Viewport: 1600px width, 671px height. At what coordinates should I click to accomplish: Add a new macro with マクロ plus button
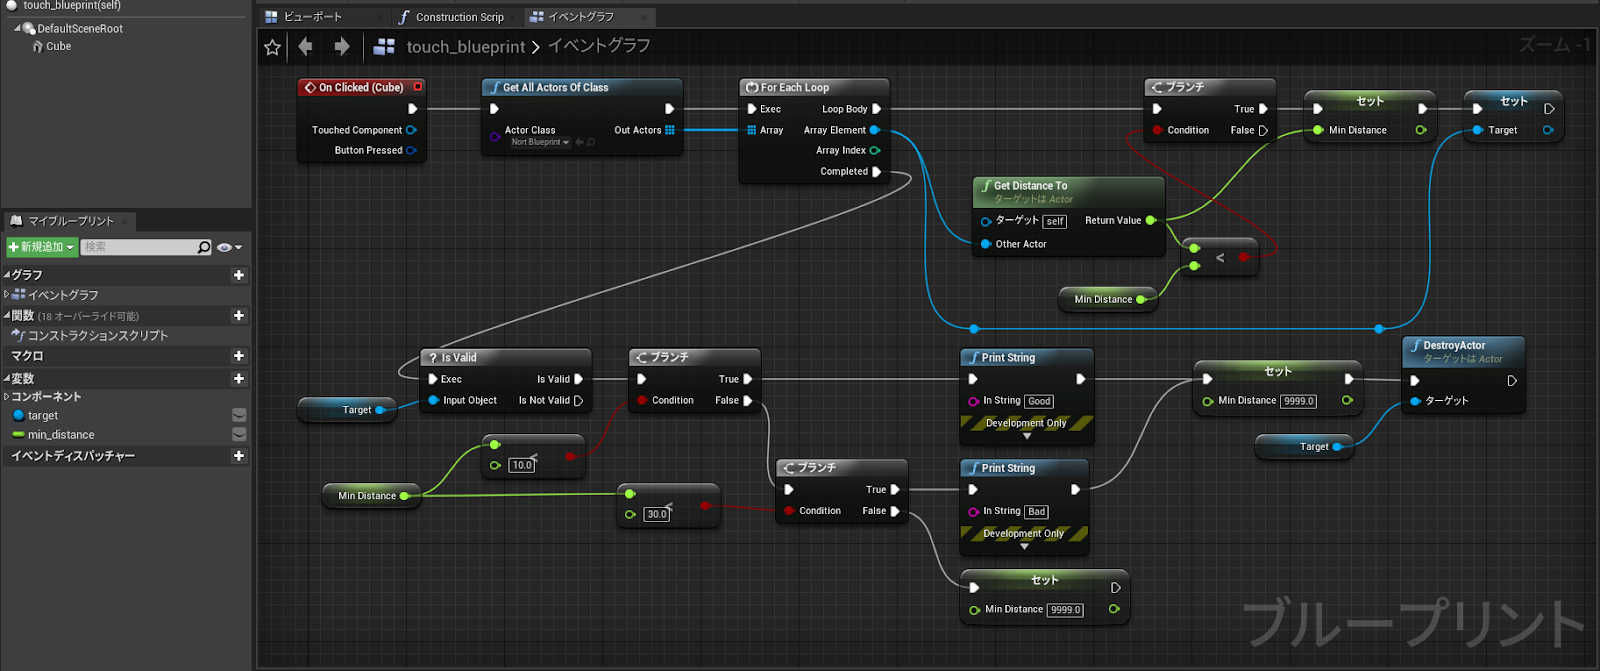[x=239, y=356]
